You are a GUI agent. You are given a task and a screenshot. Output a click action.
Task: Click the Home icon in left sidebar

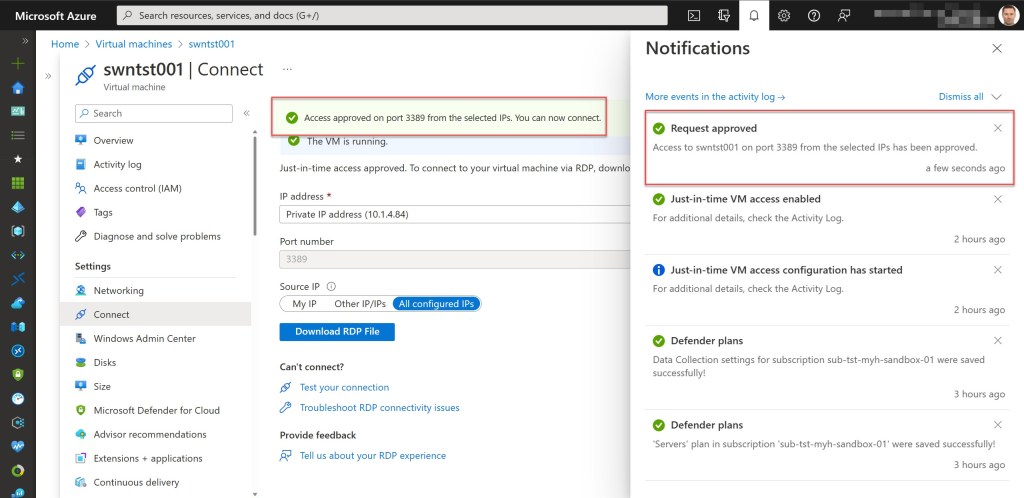[17, 87]
